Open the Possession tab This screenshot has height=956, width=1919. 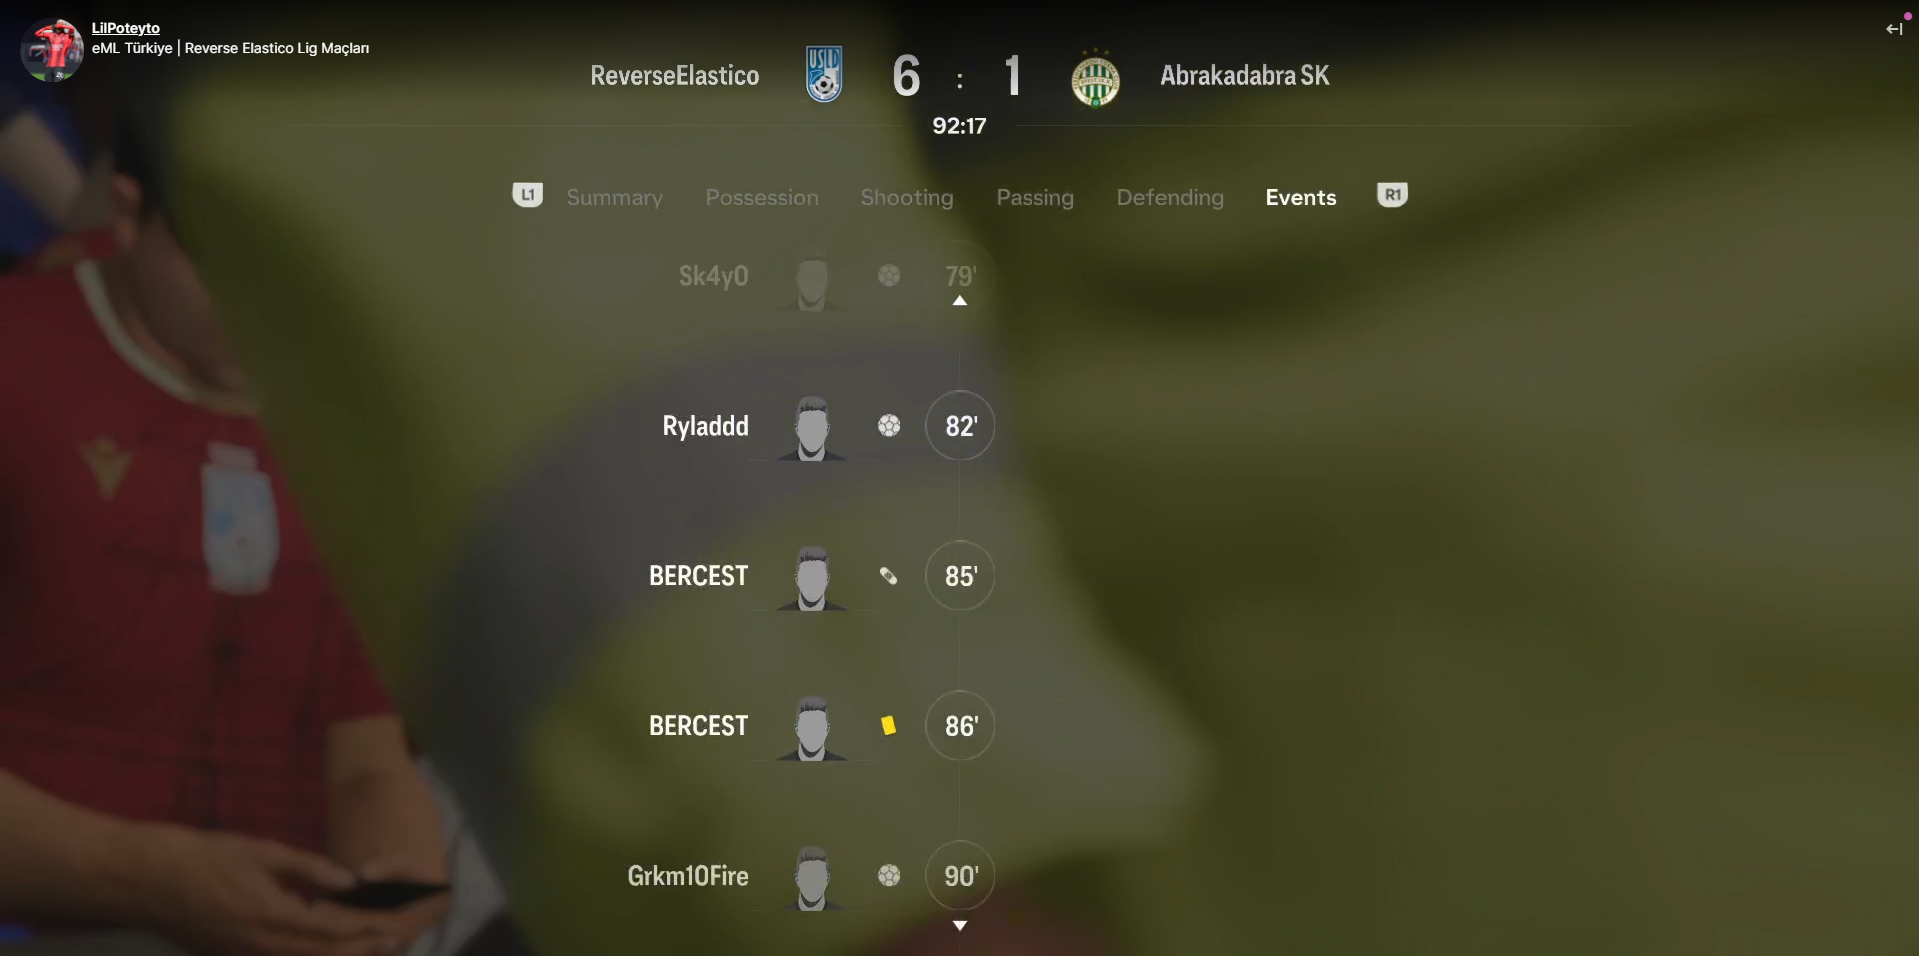(x=762, y=197)
